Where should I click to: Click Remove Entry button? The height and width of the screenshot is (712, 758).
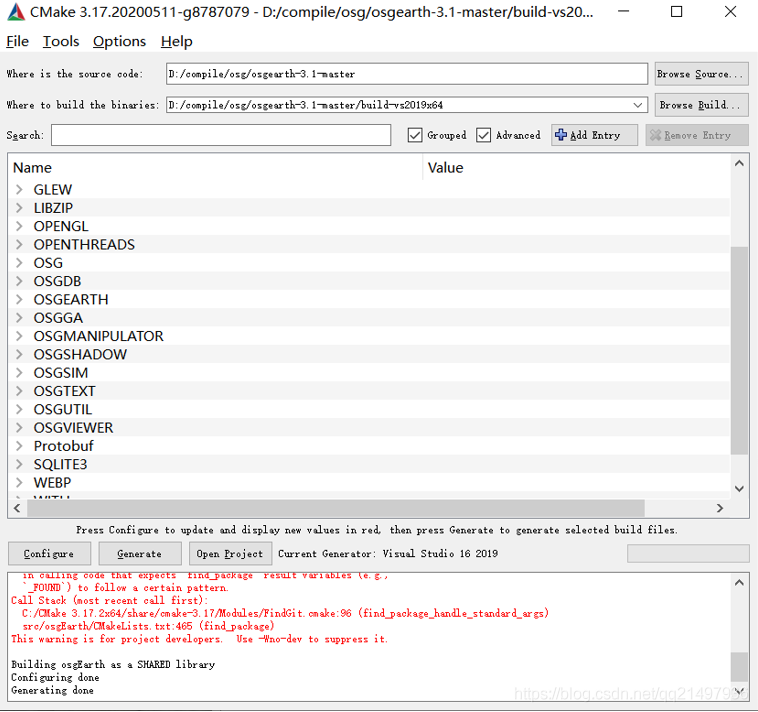pos(697,135)
